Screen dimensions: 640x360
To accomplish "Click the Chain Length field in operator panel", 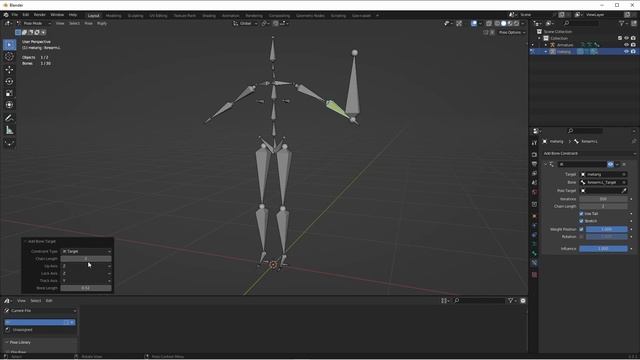I will (x=86, y=259).
